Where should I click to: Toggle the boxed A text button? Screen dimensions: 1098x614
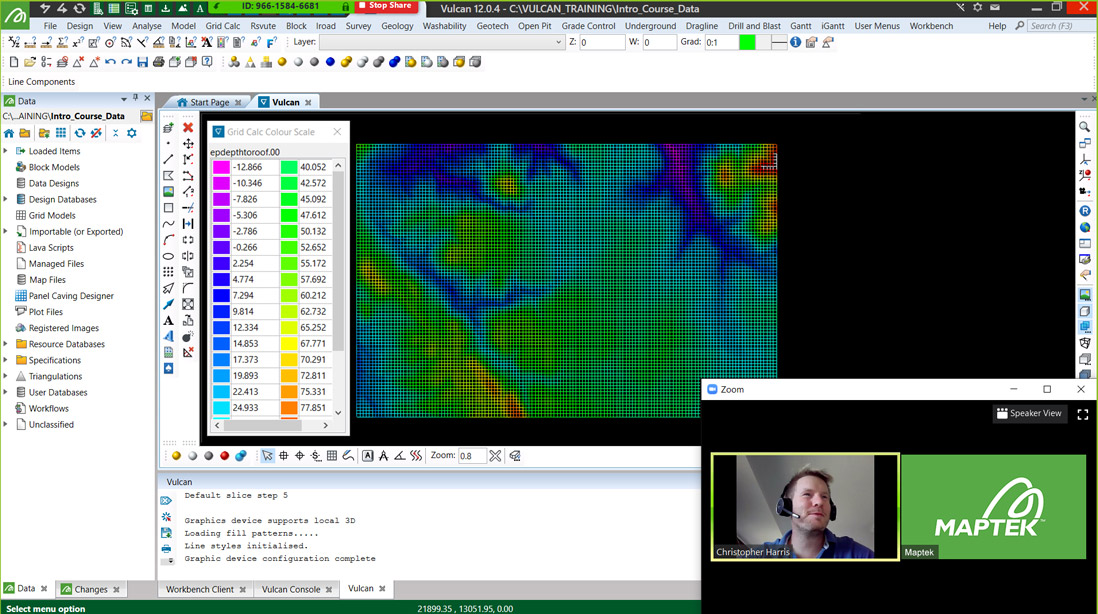[368, 456]
